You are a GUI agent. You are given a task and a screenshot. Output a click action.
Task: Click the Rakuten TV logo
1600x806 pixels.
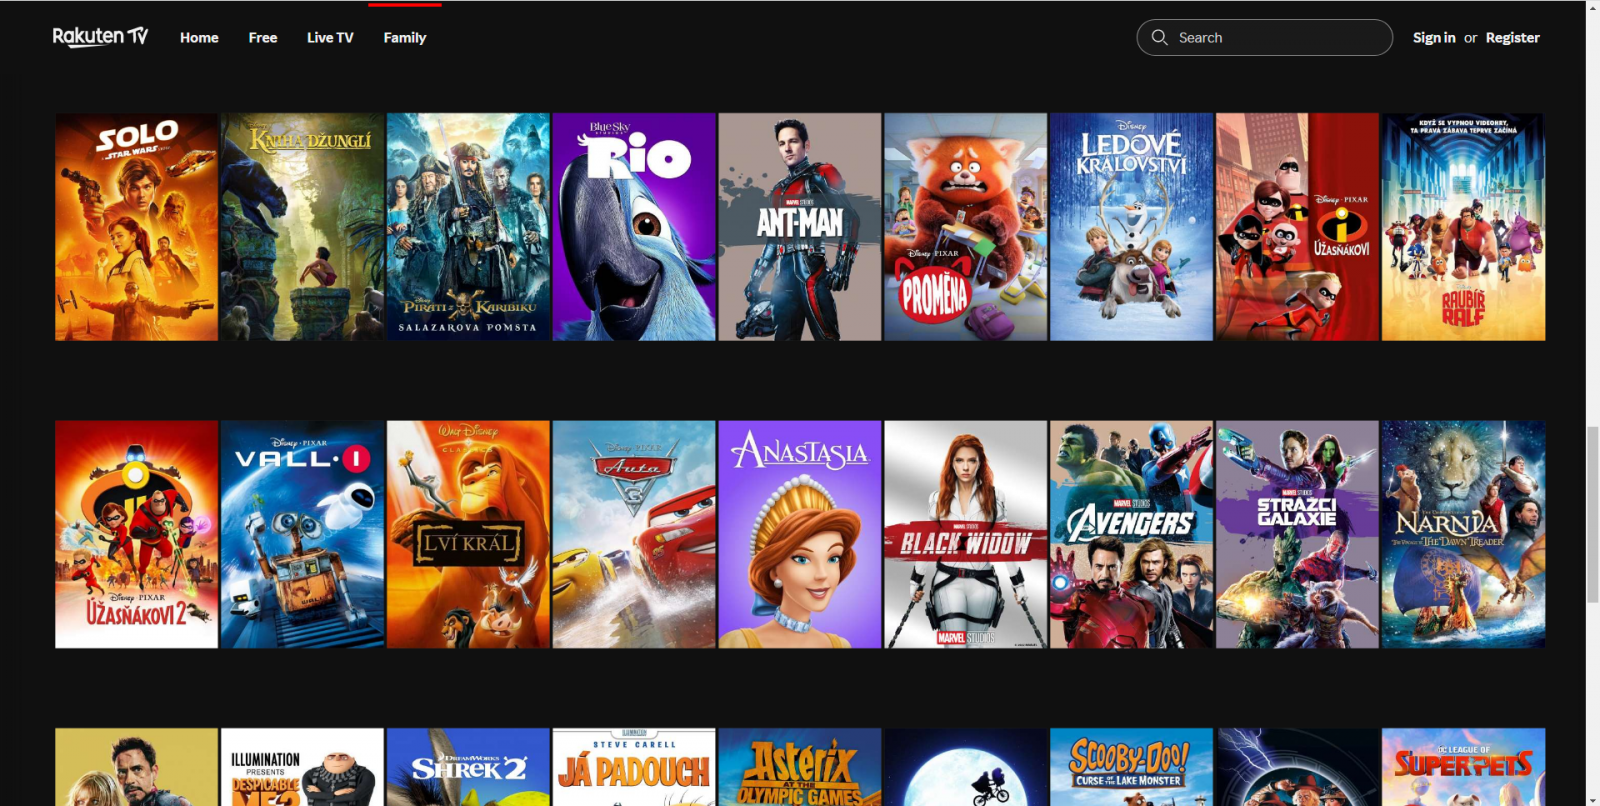coord(100,37)
